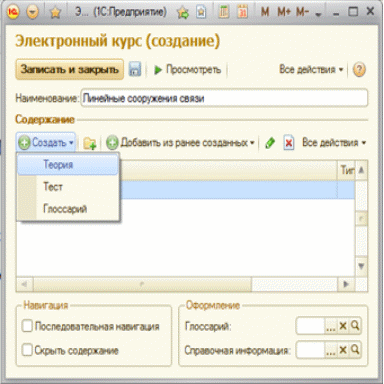Enable Последовательная навигация checkbox
384x384 pixels.
coord(27,326)
